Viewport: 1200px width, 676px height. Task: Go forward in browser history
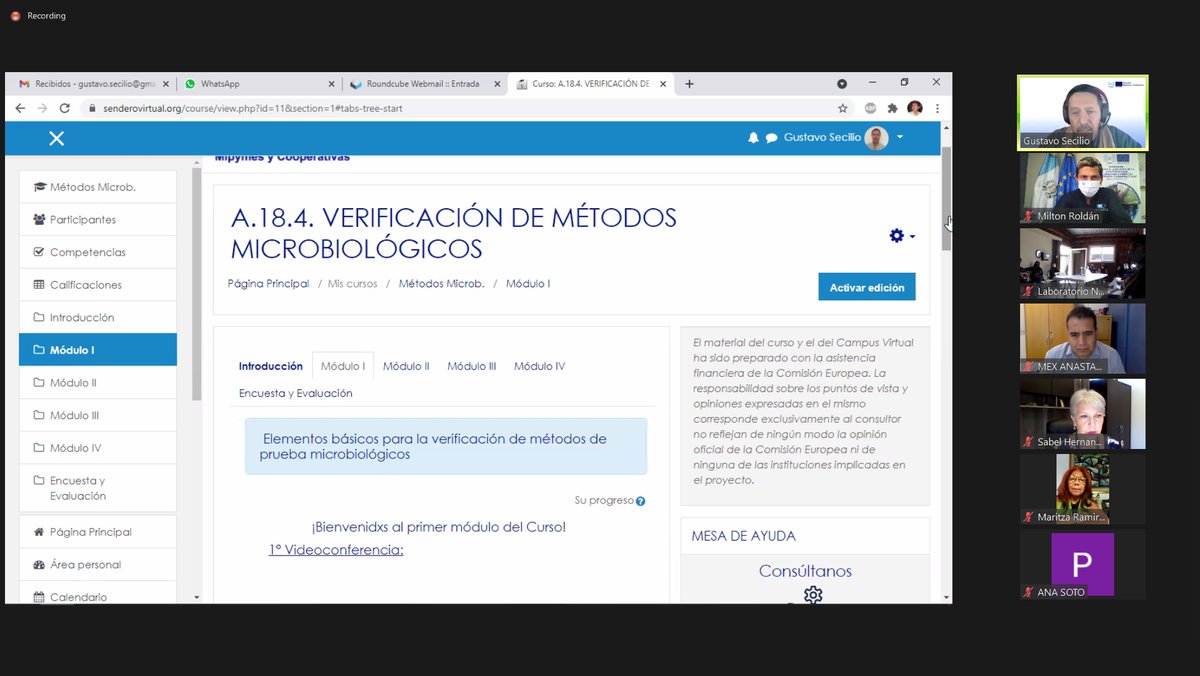point(42,108)
